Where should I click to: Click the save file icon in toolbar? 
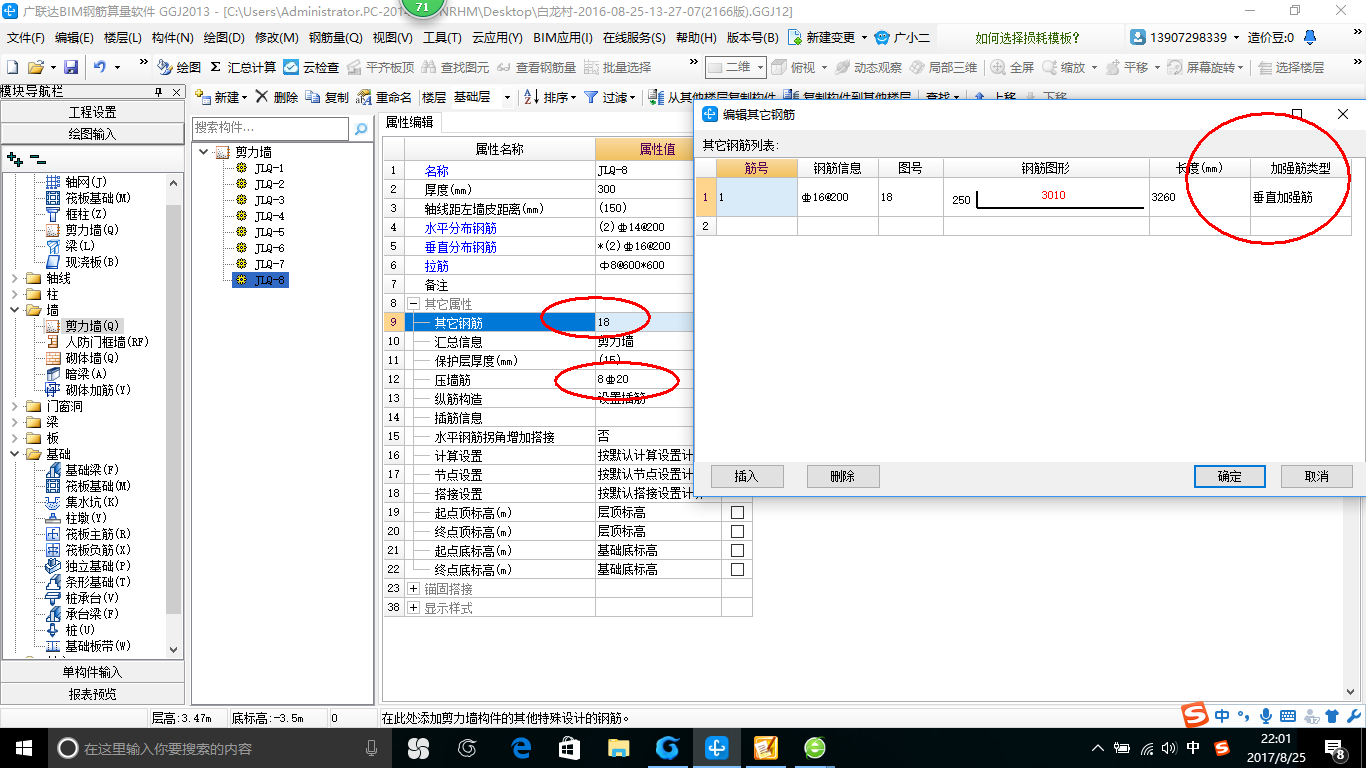pos(71,67)
